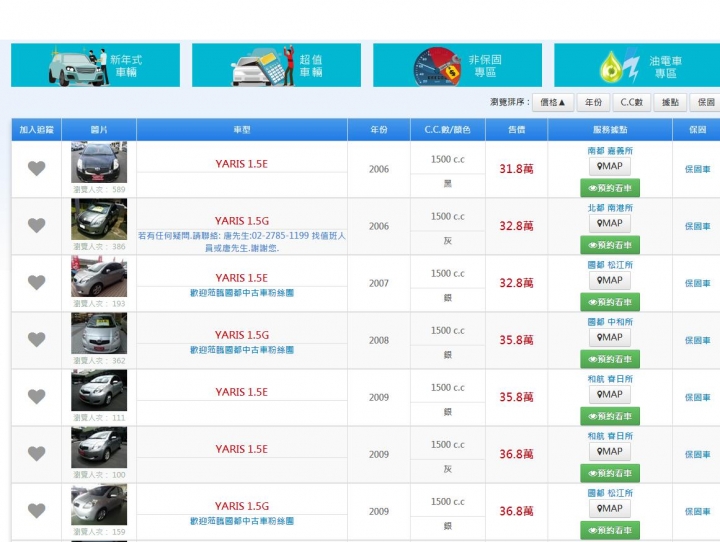Add 2007 YARIS 1.5E to tracking heart
The width and height of the screenshot is (720, 542).
point(36,282)
